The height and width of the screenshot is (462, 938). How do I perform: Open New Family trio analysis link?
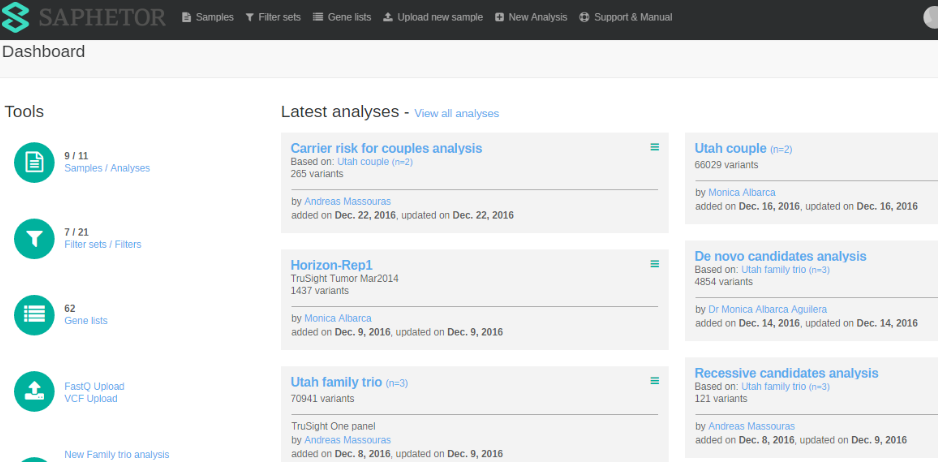click(x=117, y=455)
